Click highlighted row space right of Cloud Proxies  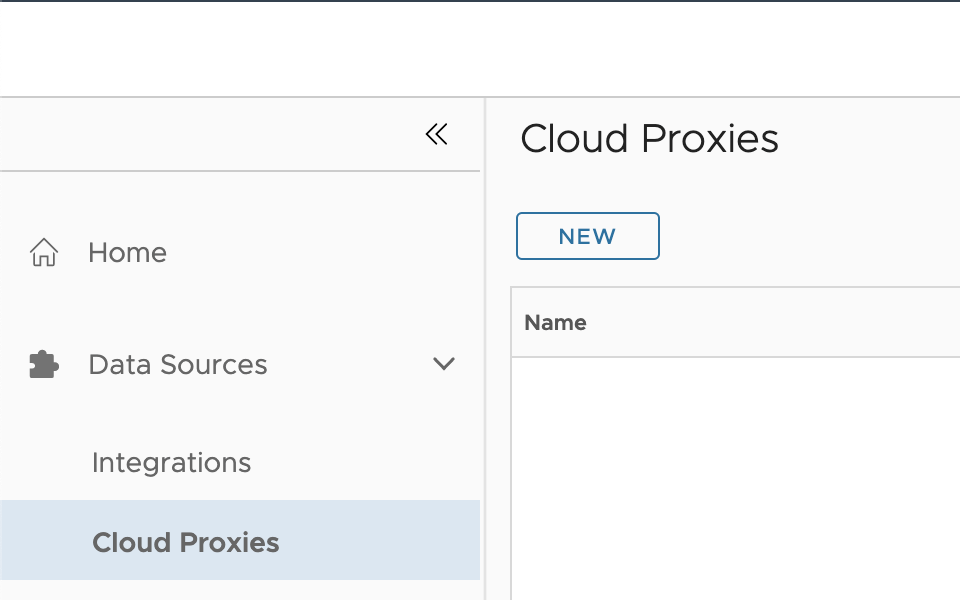click(380, 541)
